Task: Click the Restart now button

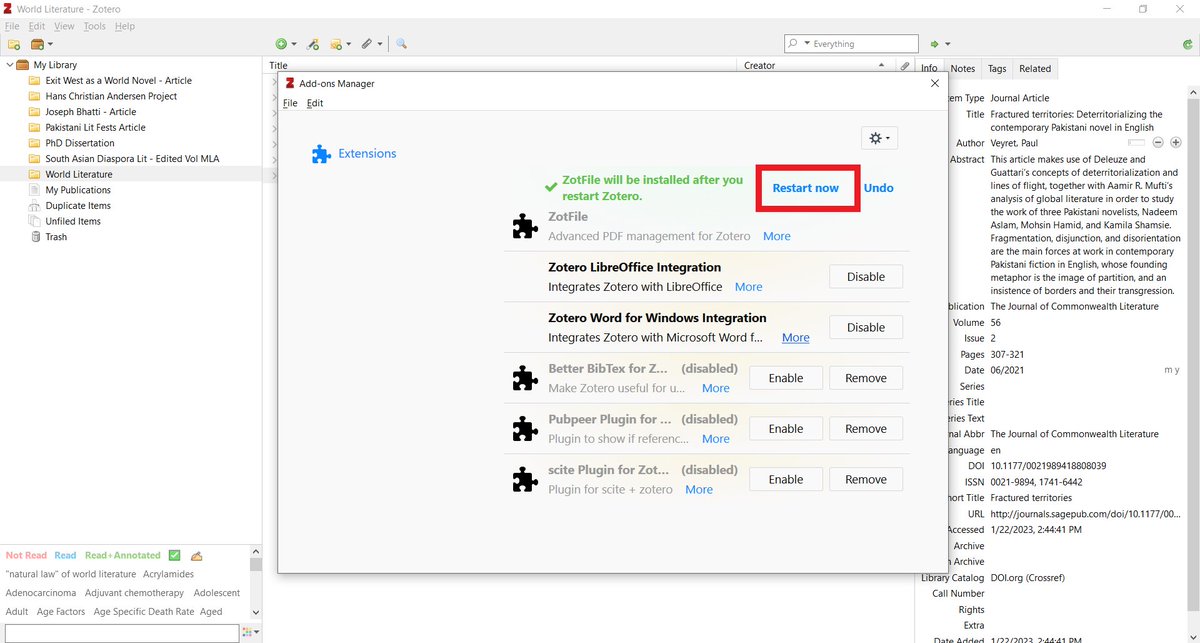Action: 807,187
